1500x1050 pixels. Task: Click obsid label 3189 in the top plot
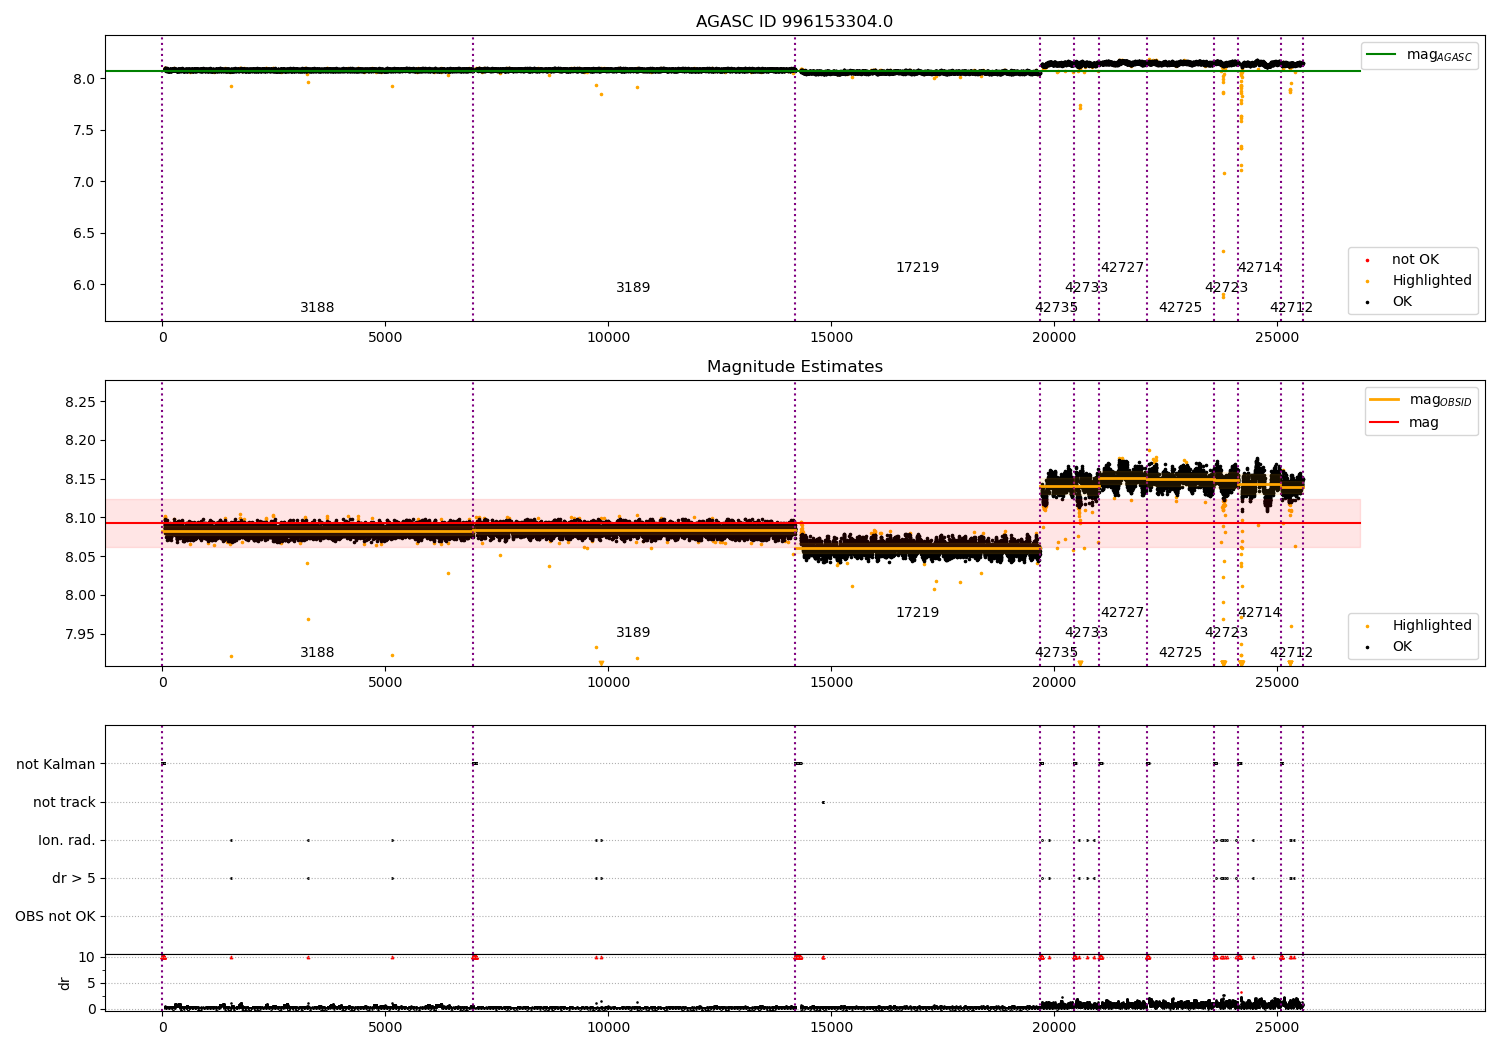pos(633,288)
